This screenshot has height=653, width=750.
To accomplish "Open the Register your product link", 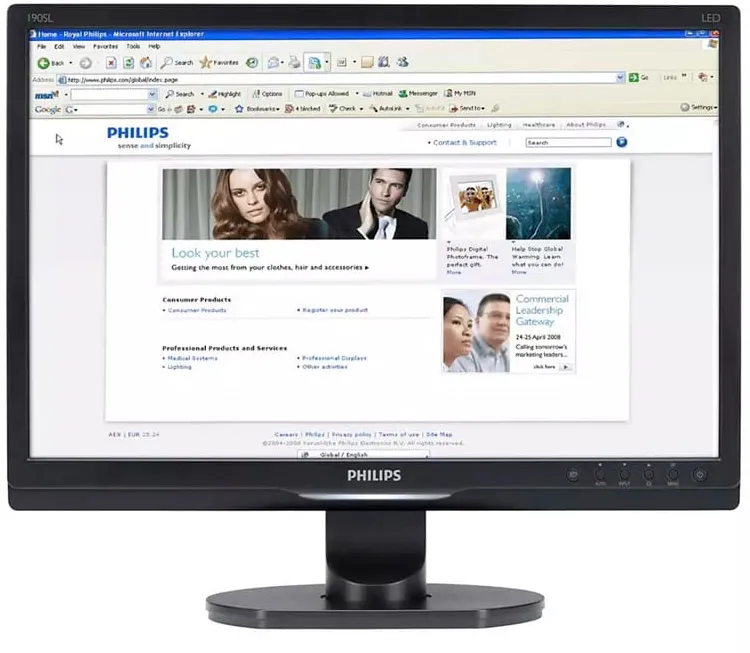I will click(335, 310).
